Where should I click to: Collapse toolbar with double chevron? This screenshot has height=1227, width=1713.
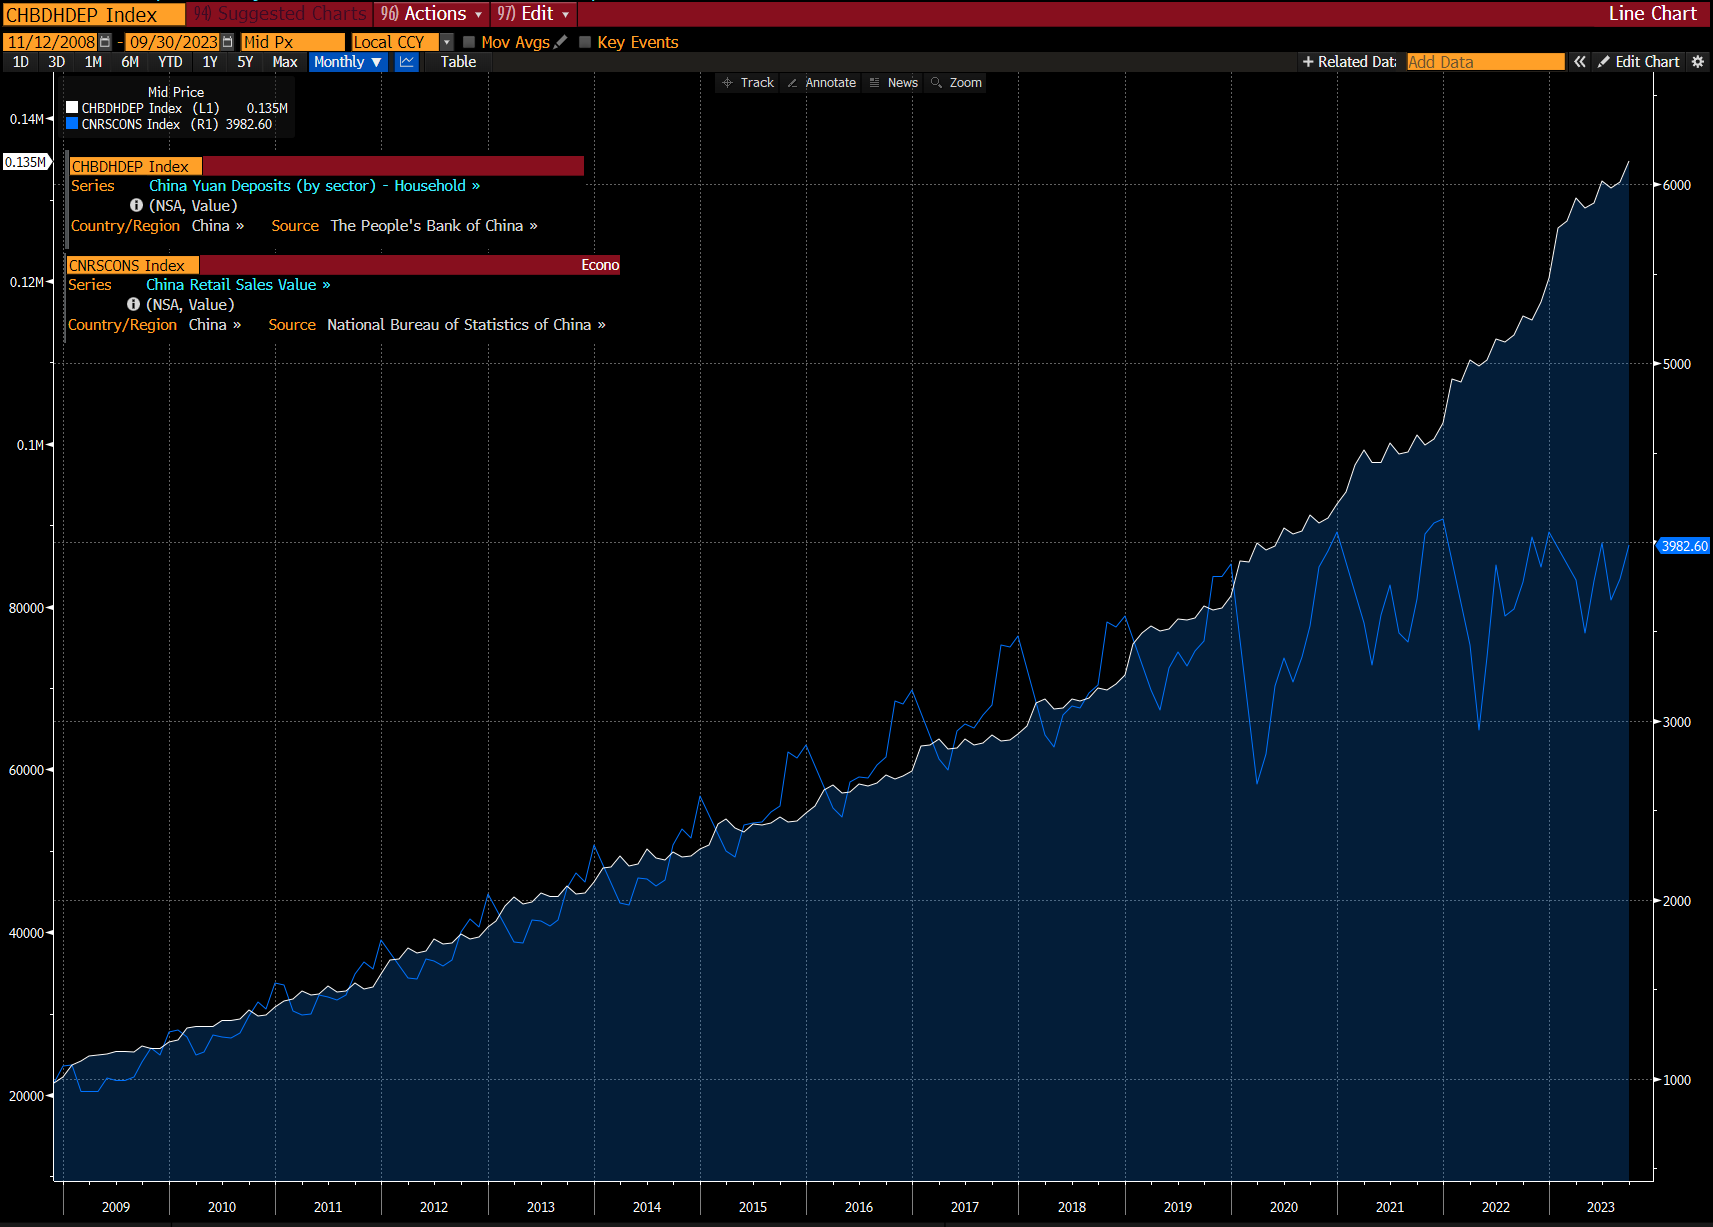pyautogui.click(x=1580, y=62)
